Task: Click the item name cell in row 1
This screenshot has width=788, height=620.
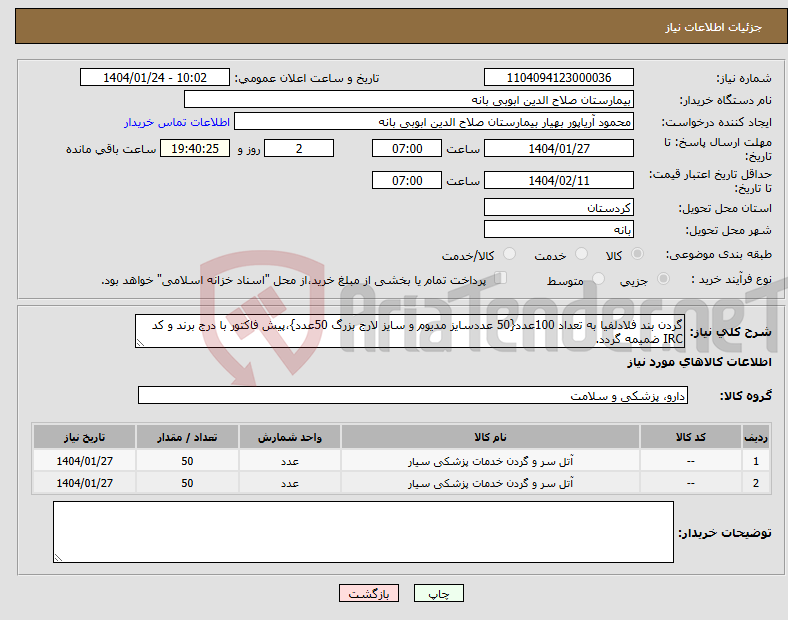Action: pos(490,461)
